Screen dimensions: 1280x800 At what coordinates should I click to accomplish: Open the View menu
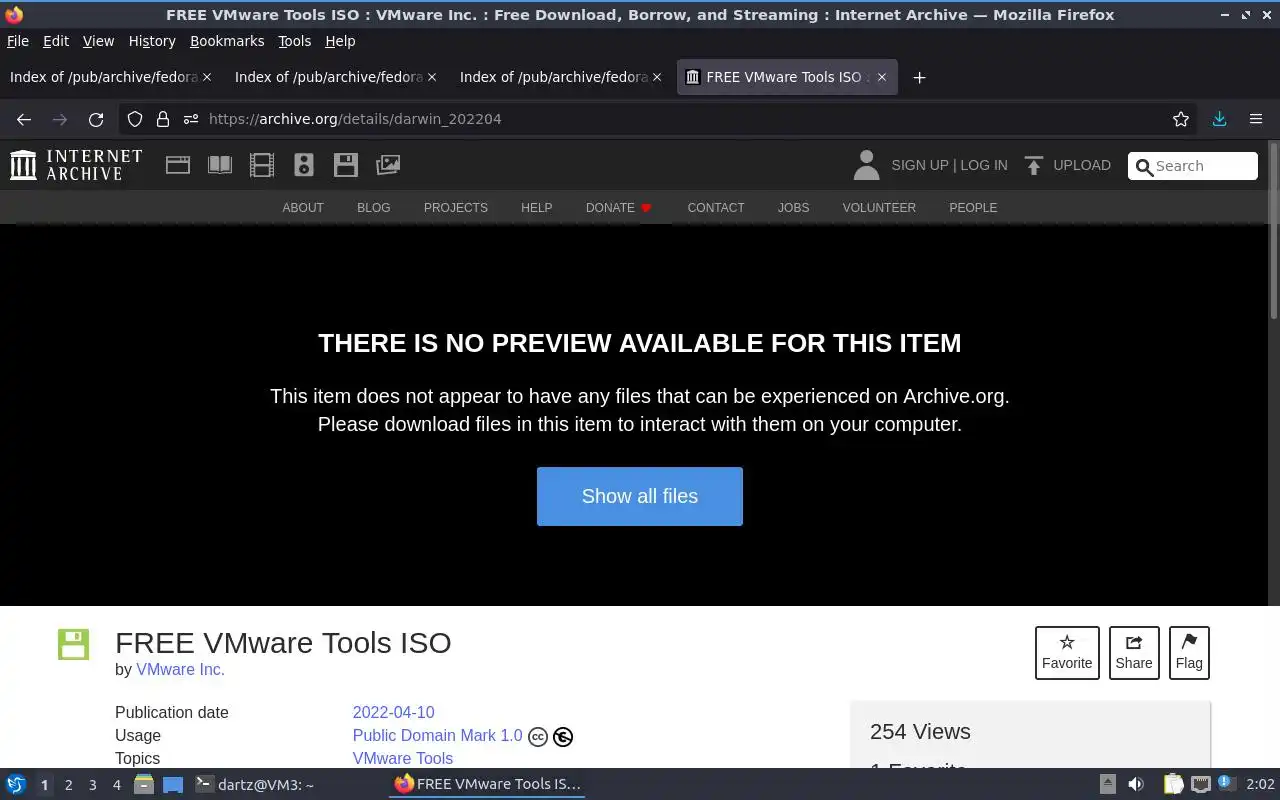[x=98, y=41]
